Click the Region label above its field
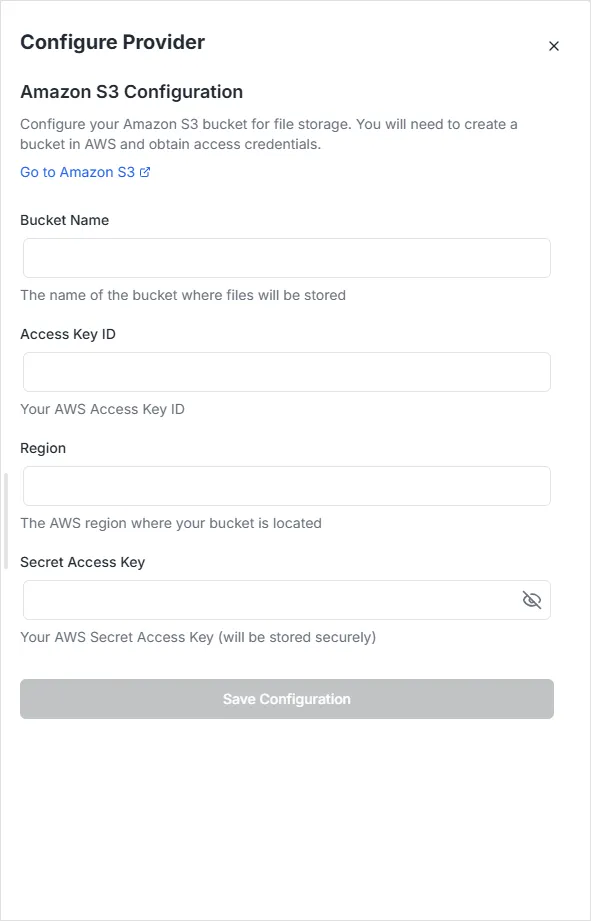 point(43,448)
